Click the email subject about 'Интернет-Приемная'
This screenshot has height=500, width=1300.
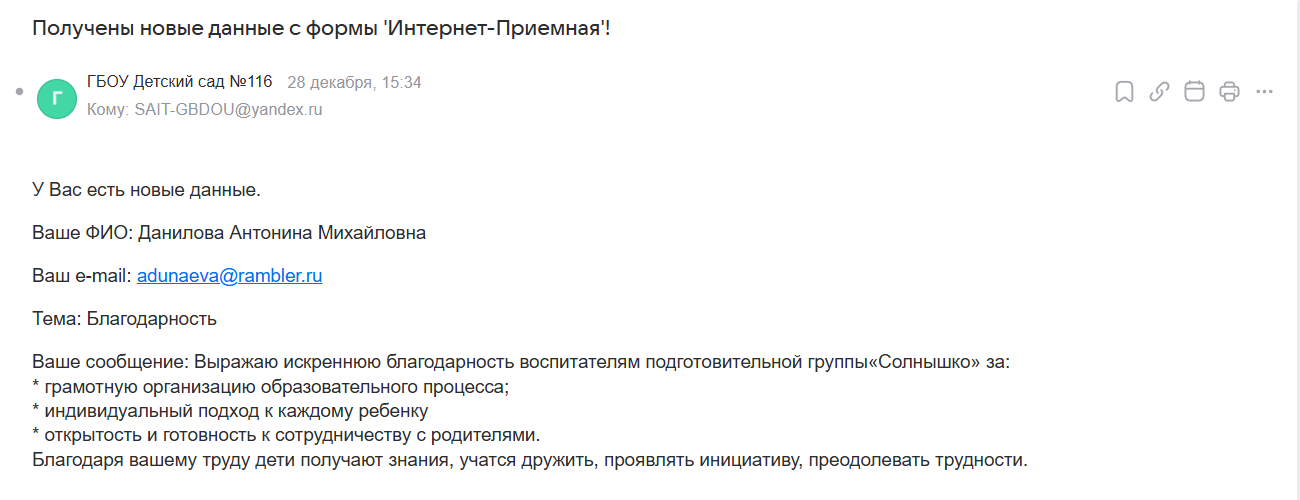coord(321,28)
